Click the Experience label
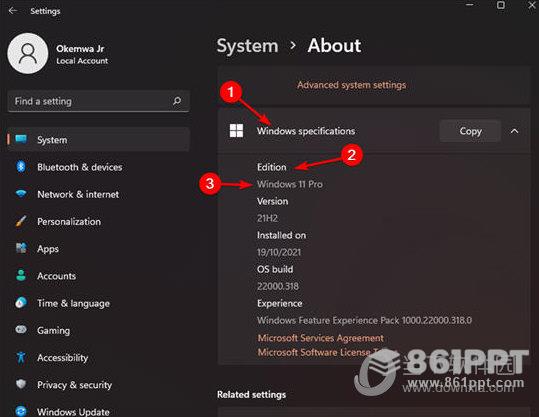 pos(280,304)
